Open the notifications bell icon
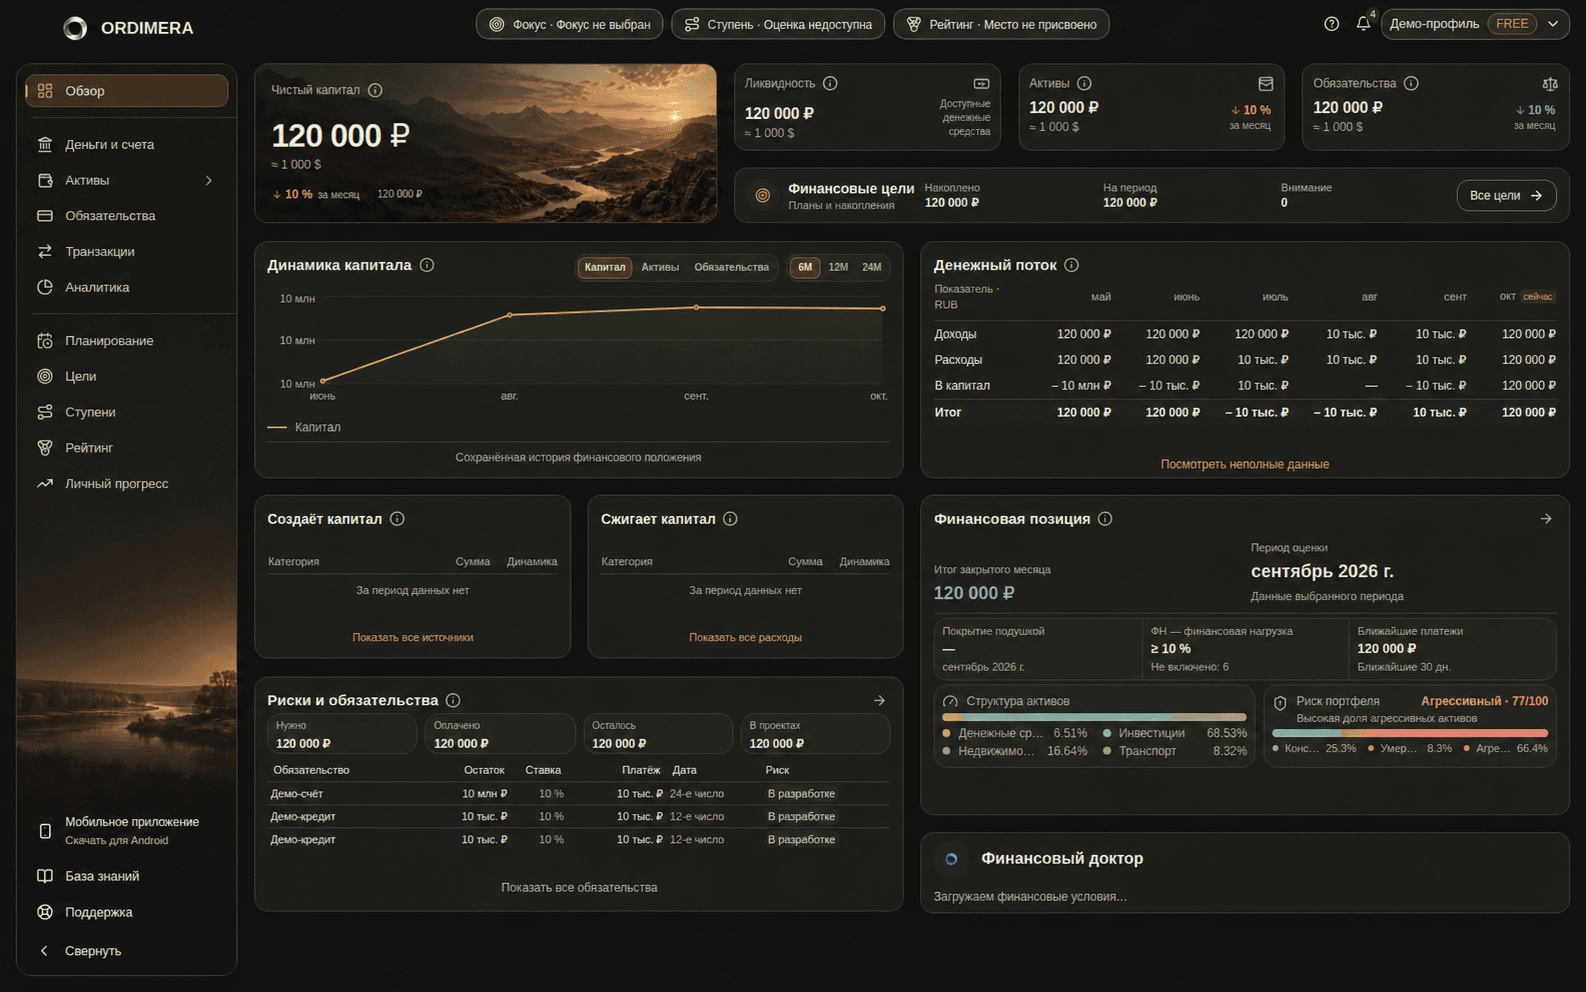Screen dimensions: 1586x992 (x=1363, y=24)
